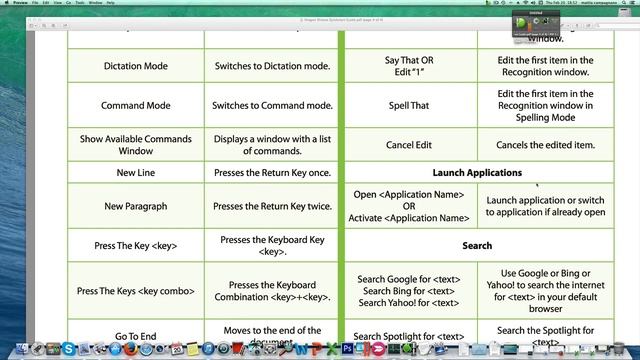The height and width of the screenshot is (360, 640).
Task: Open Notification Center in menu bar
Action: point(632,3)
